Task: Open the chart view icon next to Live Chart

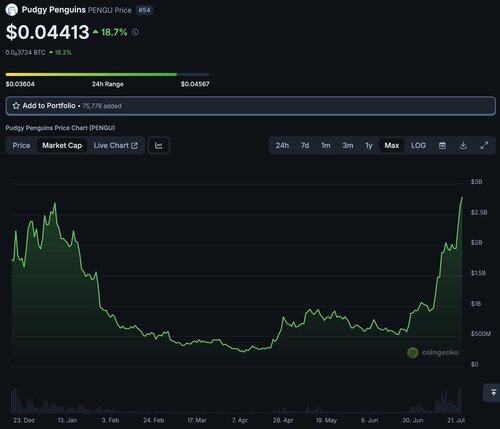Action: (159, 146)
